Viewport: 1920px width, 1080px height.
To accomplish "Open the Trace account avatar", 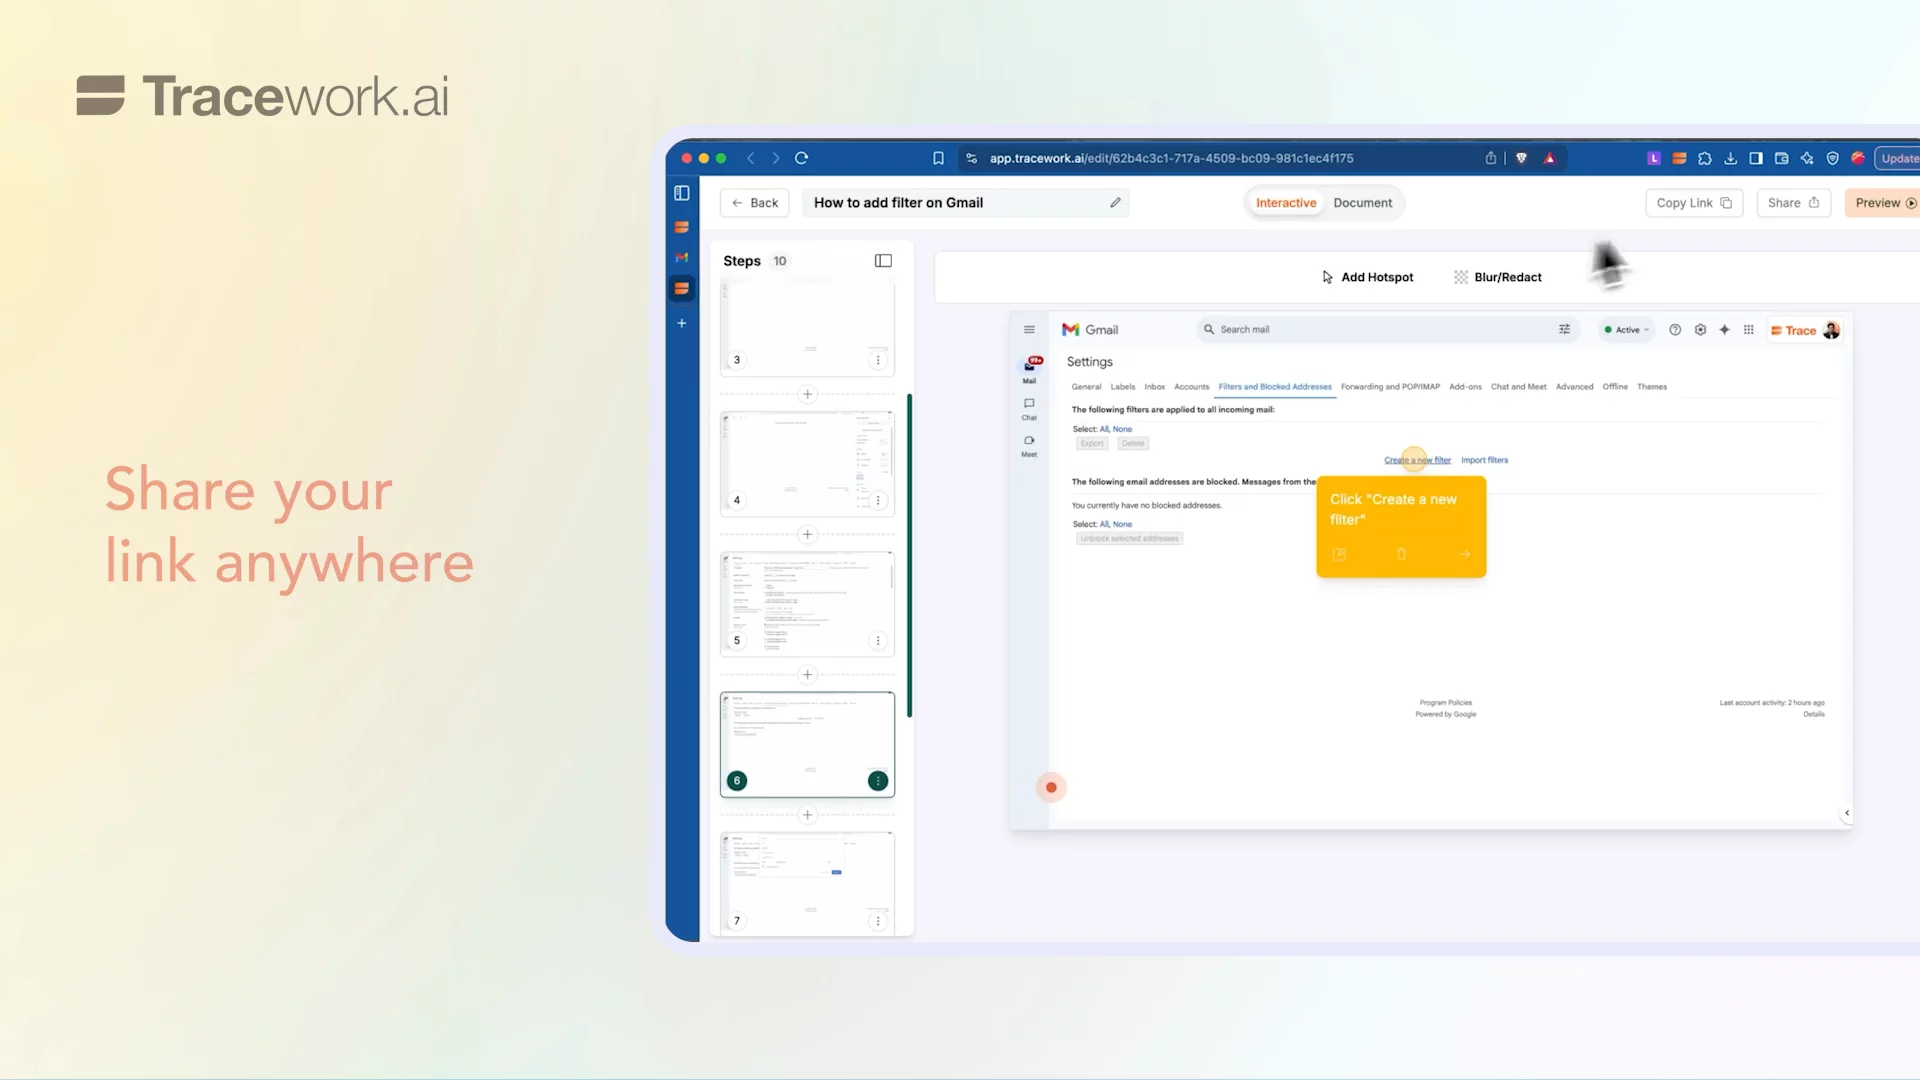I will point(1831,330).
